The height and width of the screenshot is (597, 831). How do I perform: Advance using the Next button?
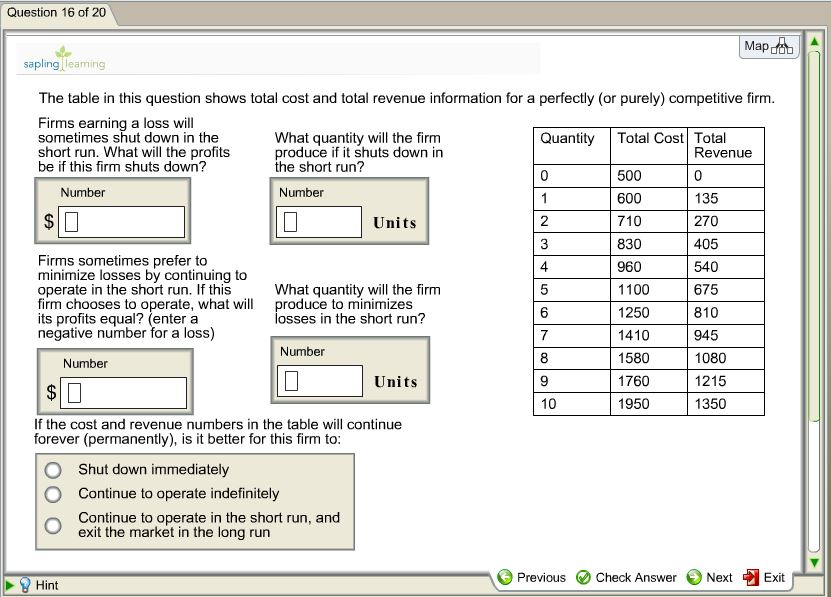pyautogui.click(x=709, y=577)
